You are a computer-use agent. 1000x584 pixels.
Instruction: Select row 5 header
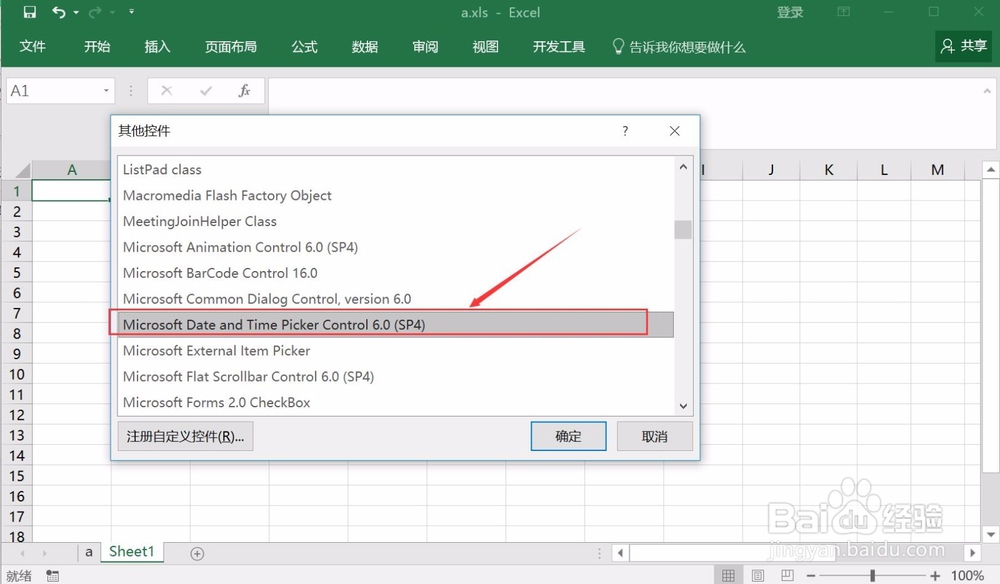tap(17, 273)
